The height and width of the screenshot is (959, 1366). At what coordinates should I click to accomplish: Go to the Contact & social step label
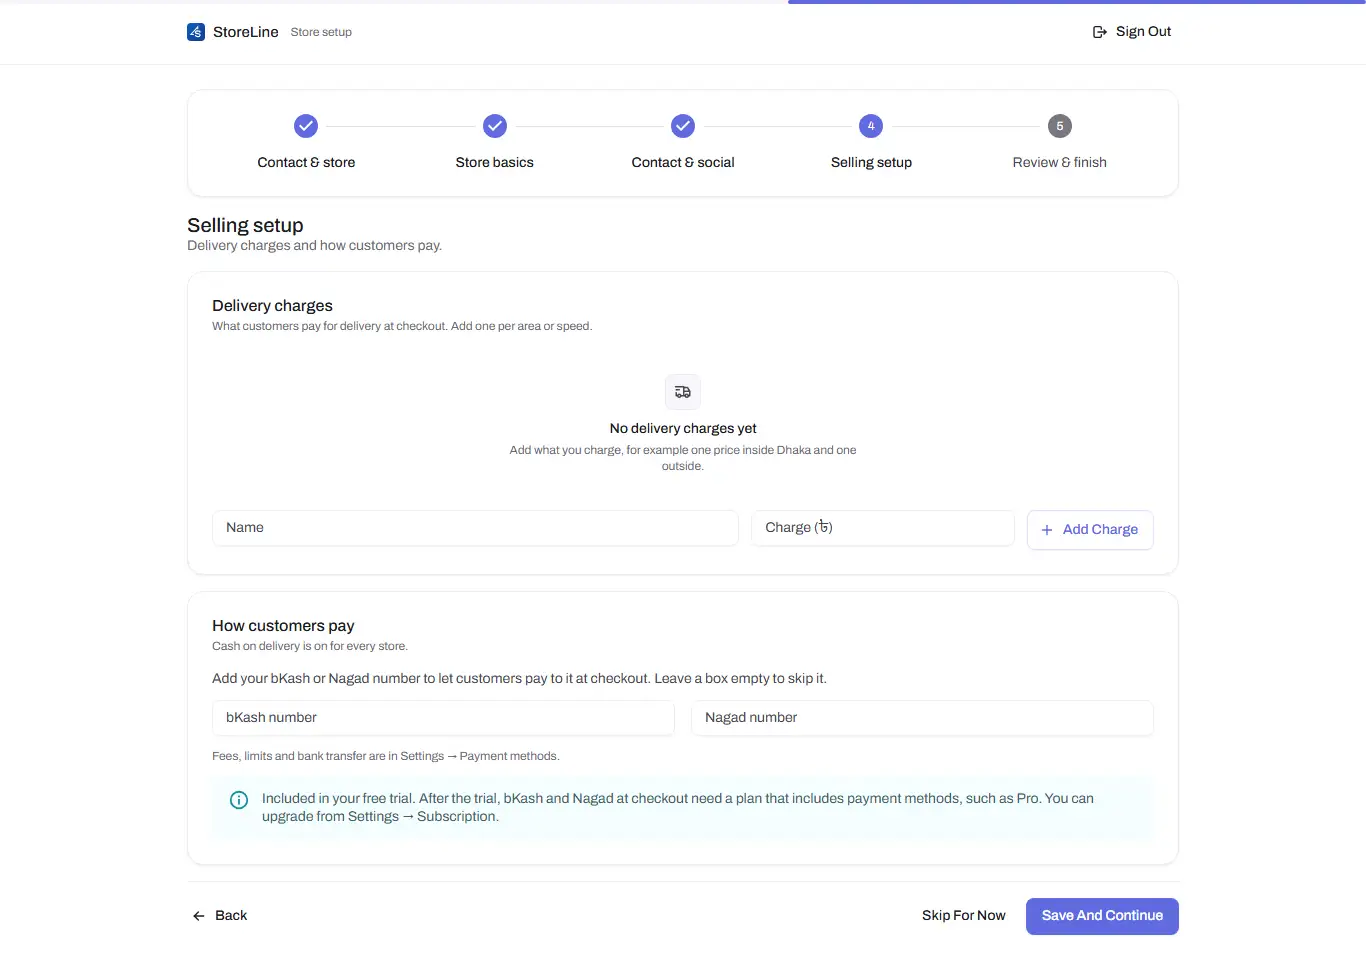pos(683,162)
